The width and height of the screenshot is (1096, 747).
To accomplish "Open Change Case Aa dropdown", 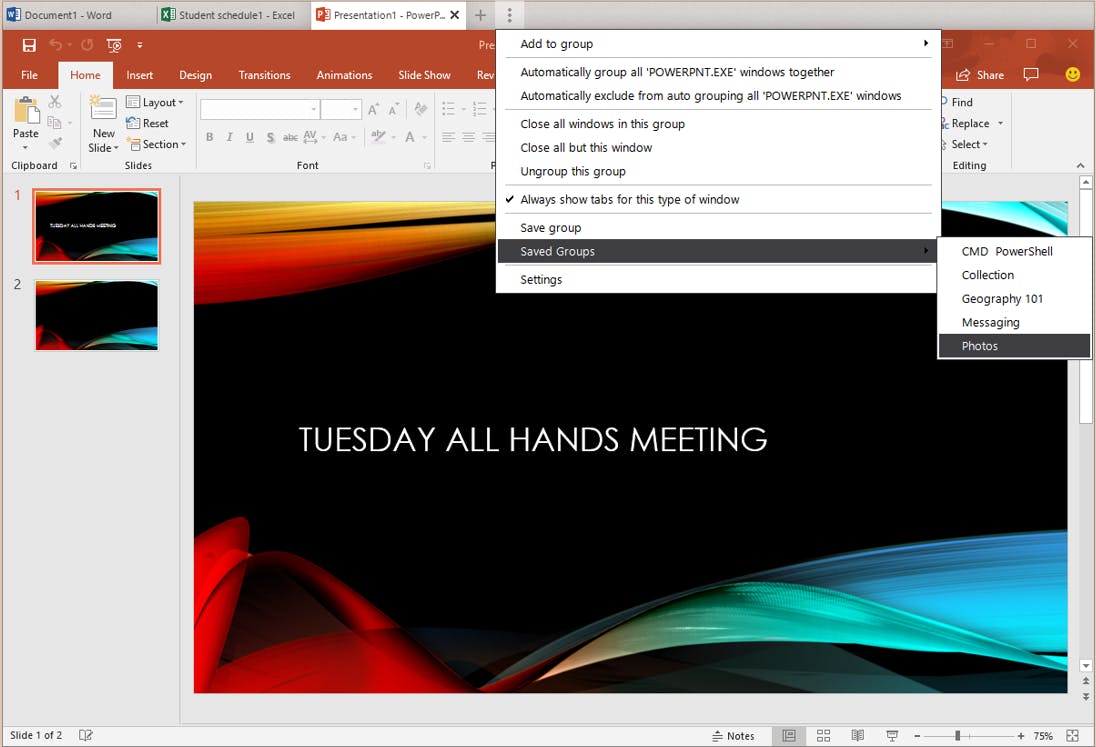I will pos(342,137).
